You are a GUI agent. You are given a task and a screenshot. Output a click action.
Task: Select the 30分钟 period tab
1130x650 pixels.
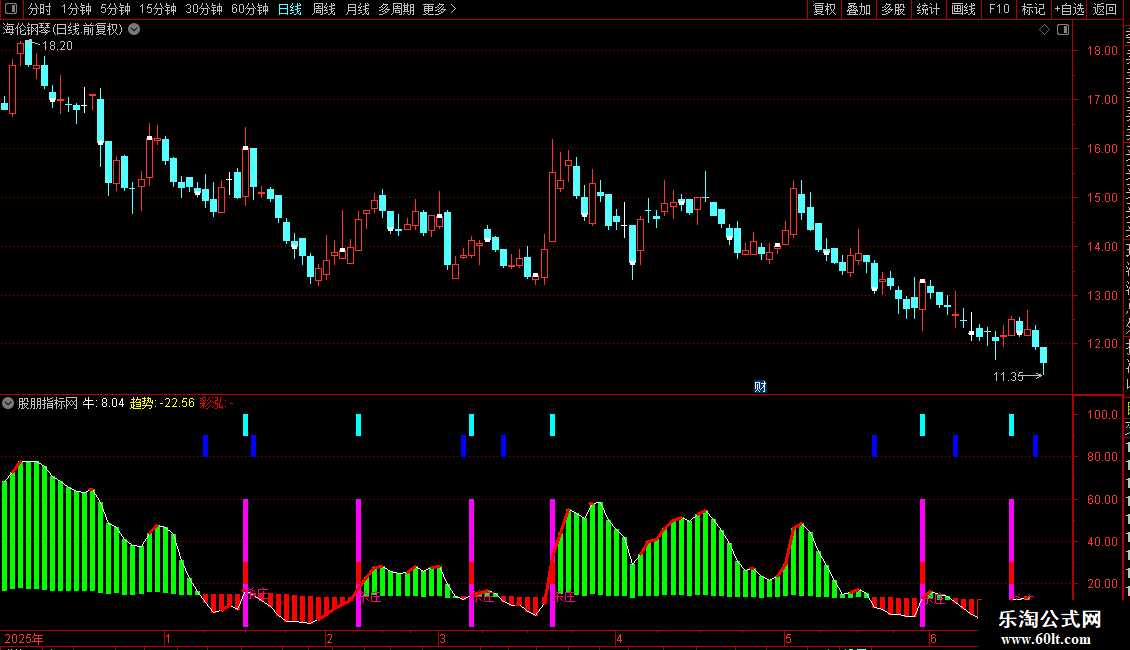pos(203,9)
